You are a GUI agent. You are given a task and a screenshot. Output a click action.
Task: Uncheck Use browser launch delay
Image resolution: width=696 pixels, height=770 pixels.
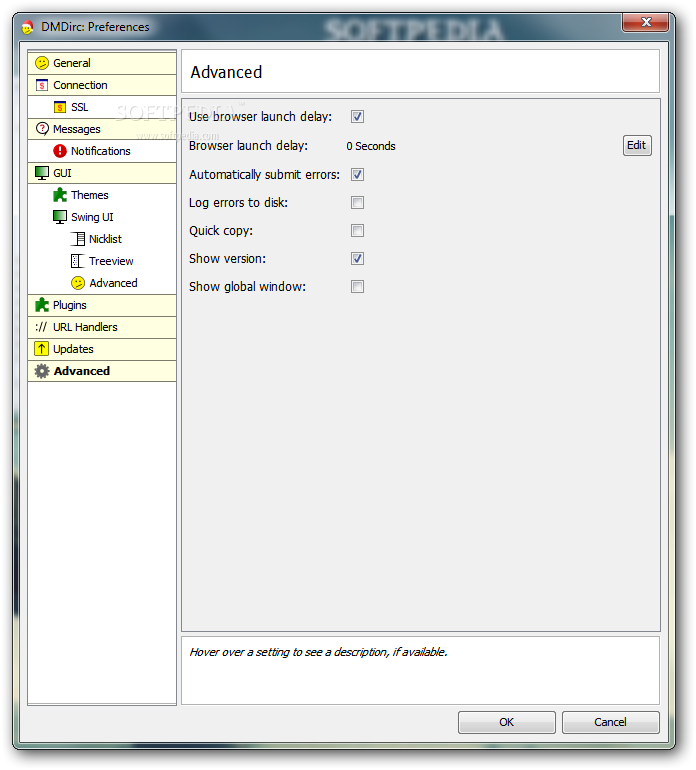357,116
